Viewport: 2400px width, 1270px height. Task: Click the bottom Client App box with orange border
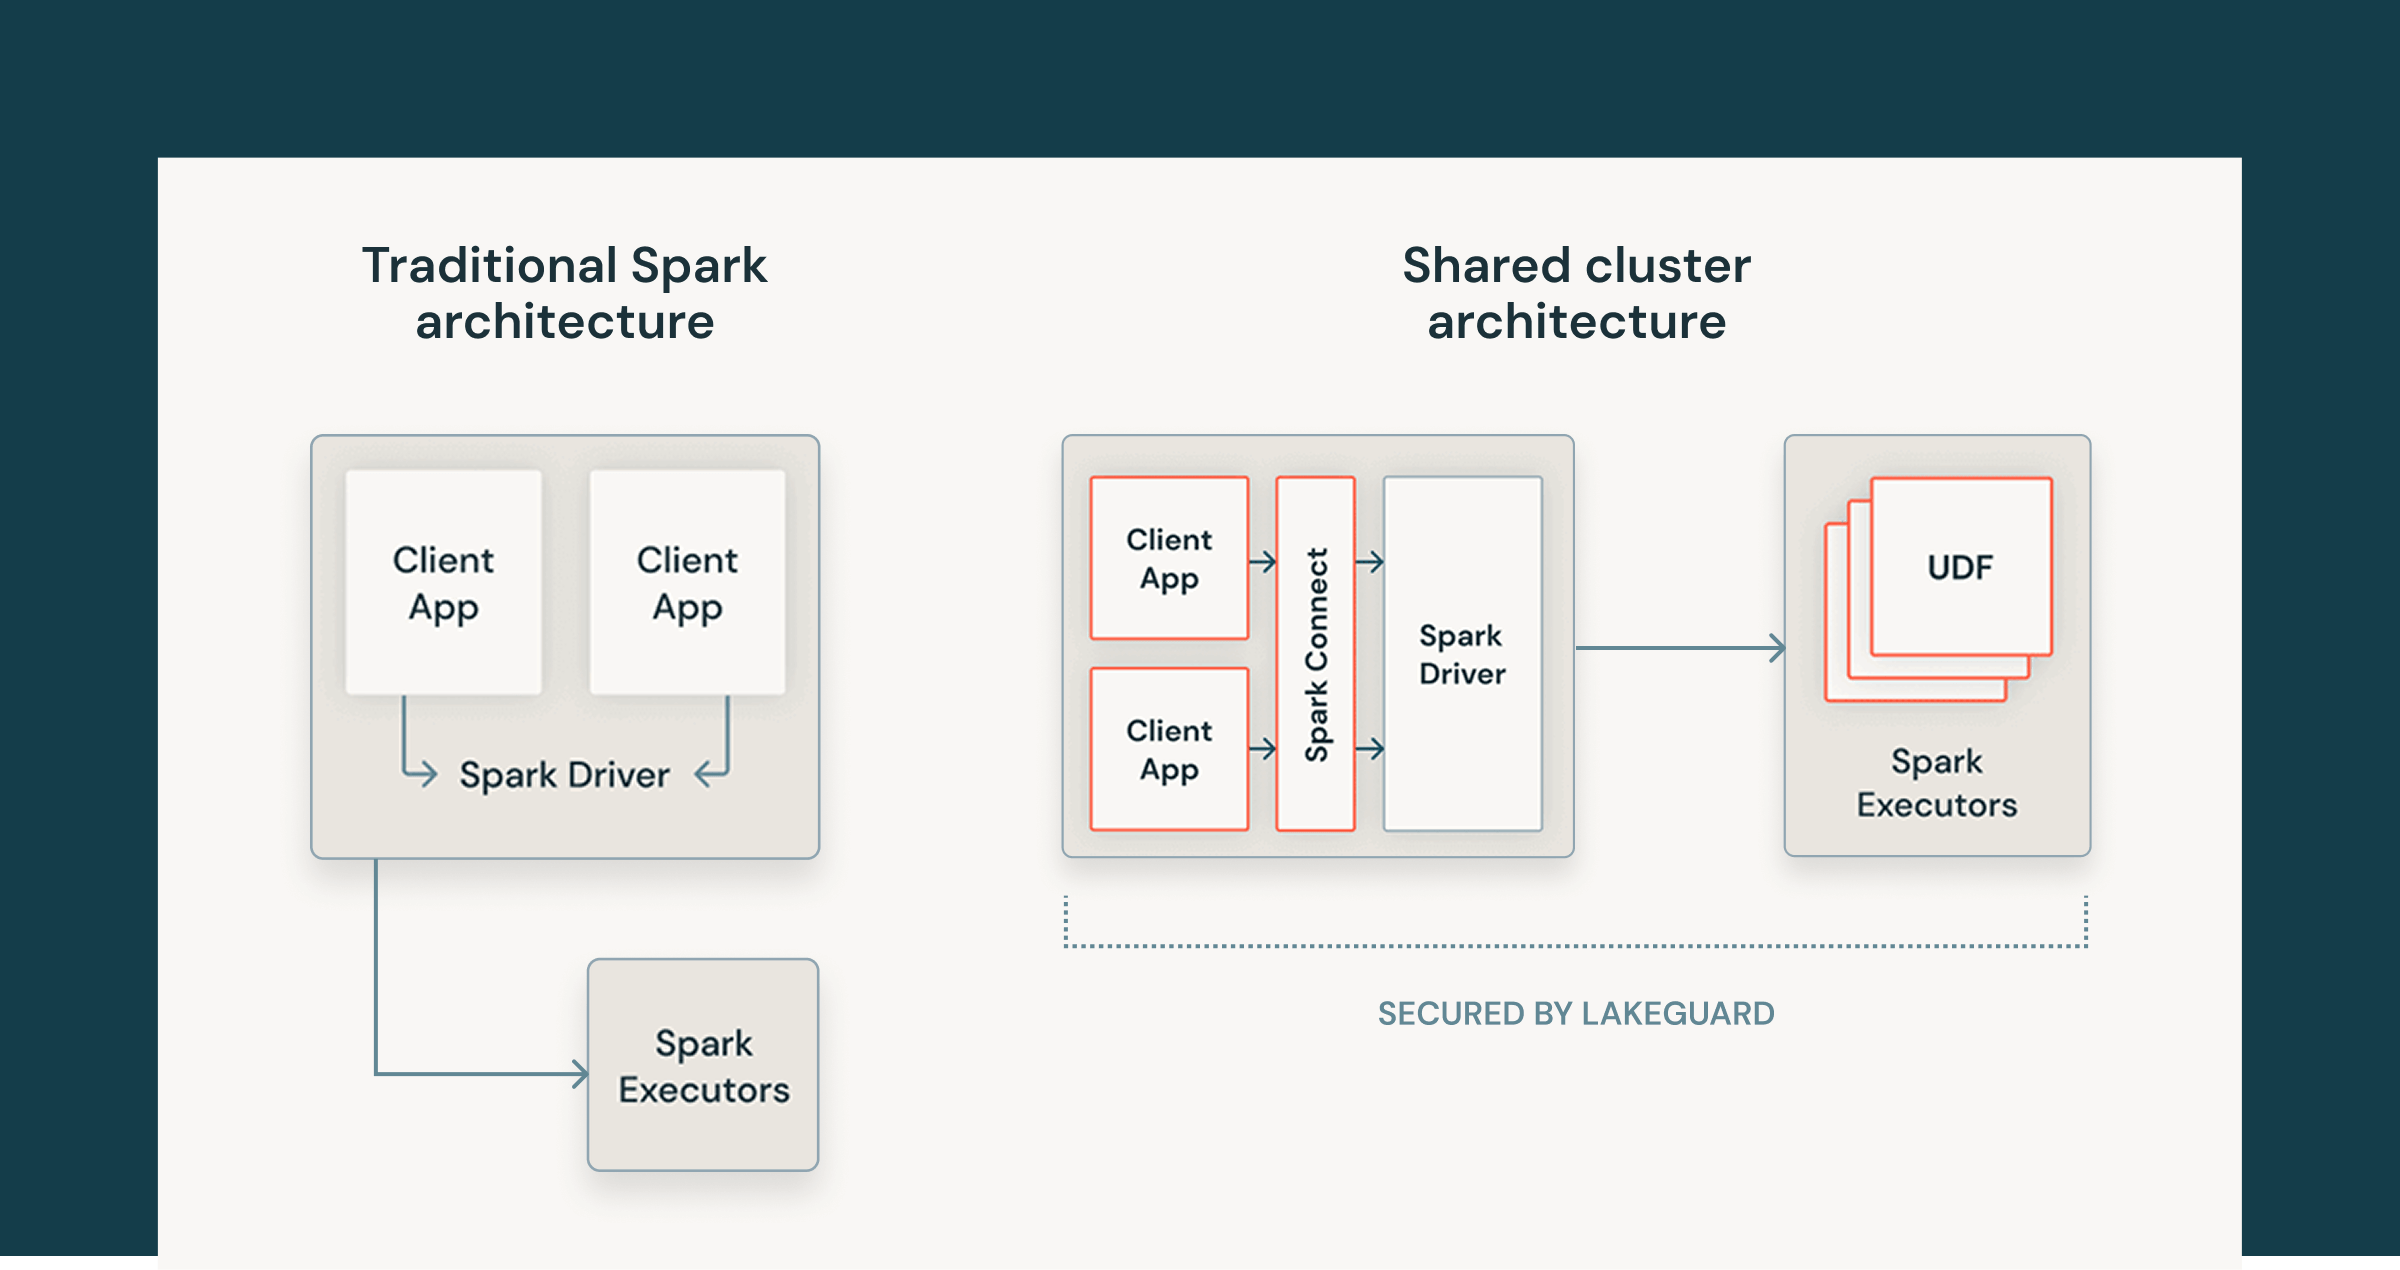pyautogui.click(x=1169, y=749)
